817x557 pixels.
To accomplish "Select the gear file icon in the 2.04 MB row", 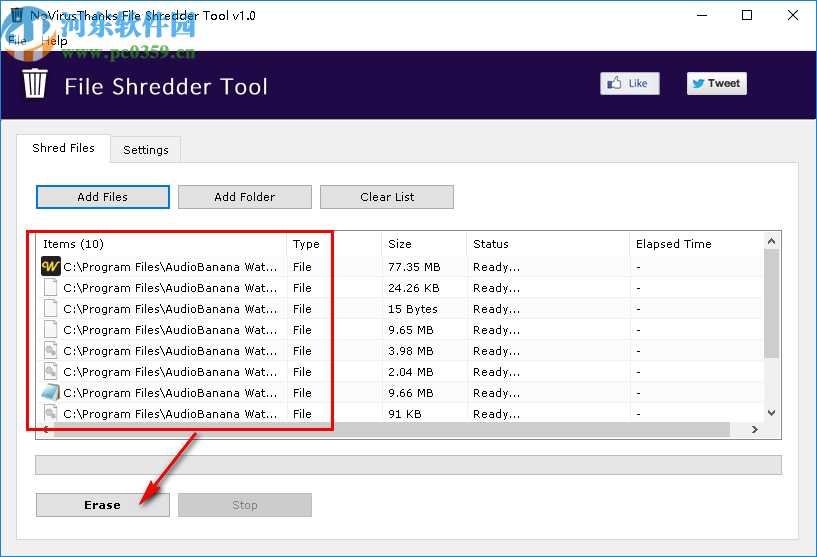I will pos(51,372).
